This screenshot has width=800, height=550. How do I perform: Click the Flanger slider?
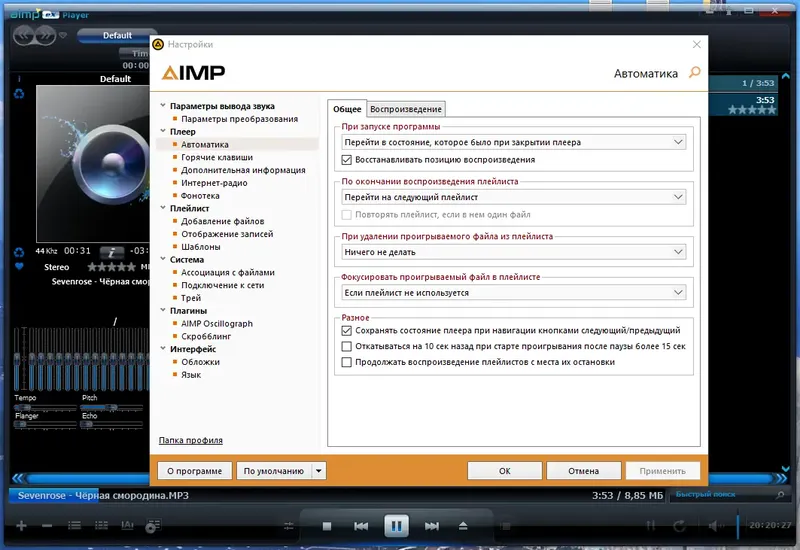(x=45, y=424)
